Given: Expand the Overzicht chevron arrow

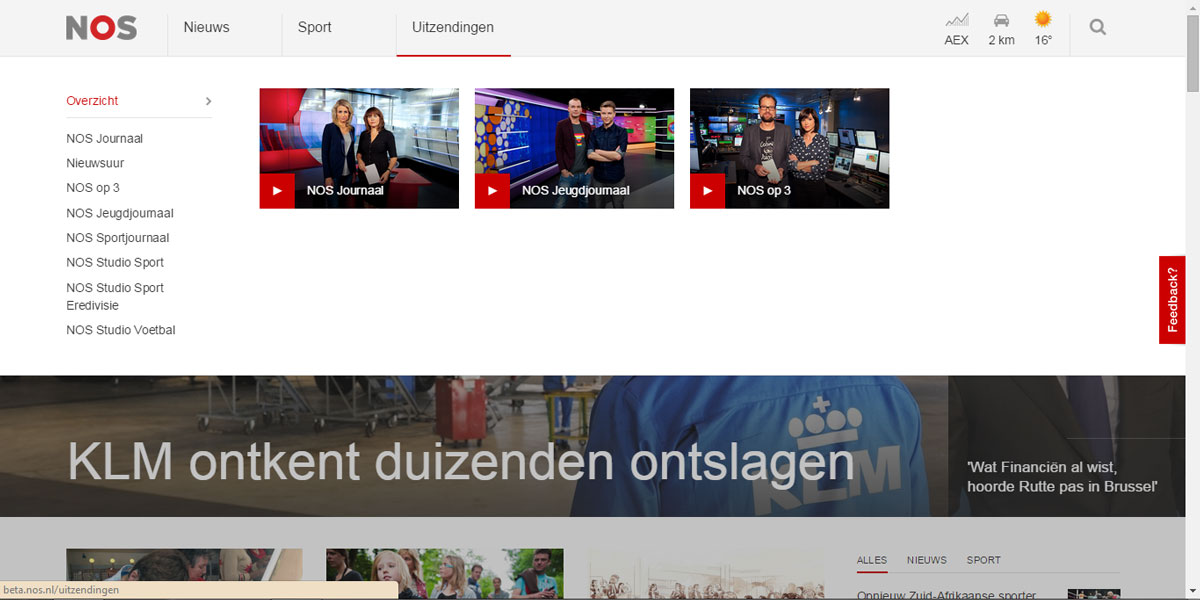Looking at the screenshot, I should [x=208, y=101].
